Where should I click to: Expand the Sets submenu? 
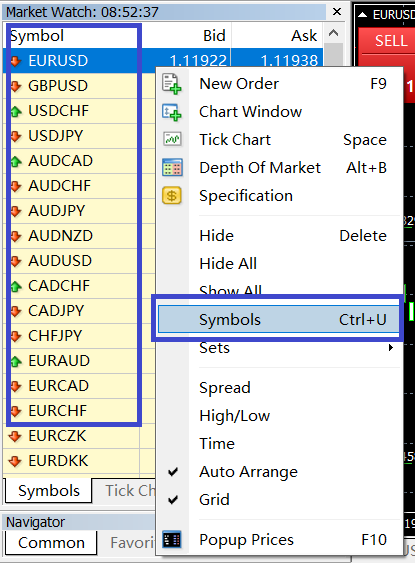coord(279,348)
